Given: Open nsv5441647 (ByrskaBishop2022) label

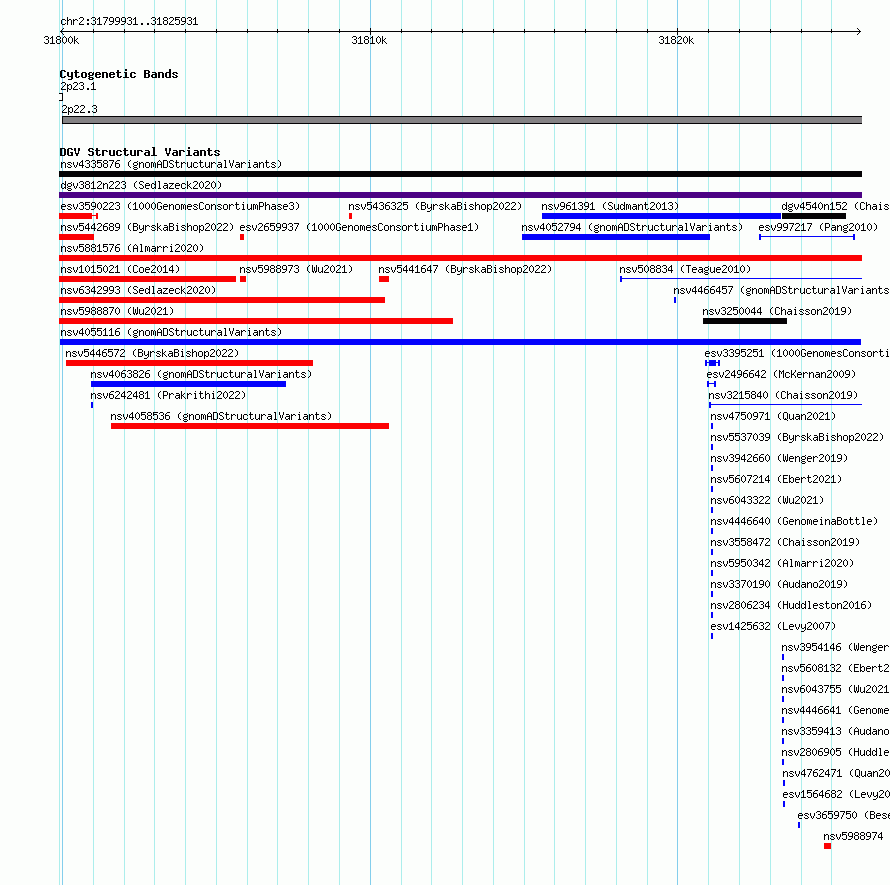Looking at the screenshot, I should pos(465,270).
